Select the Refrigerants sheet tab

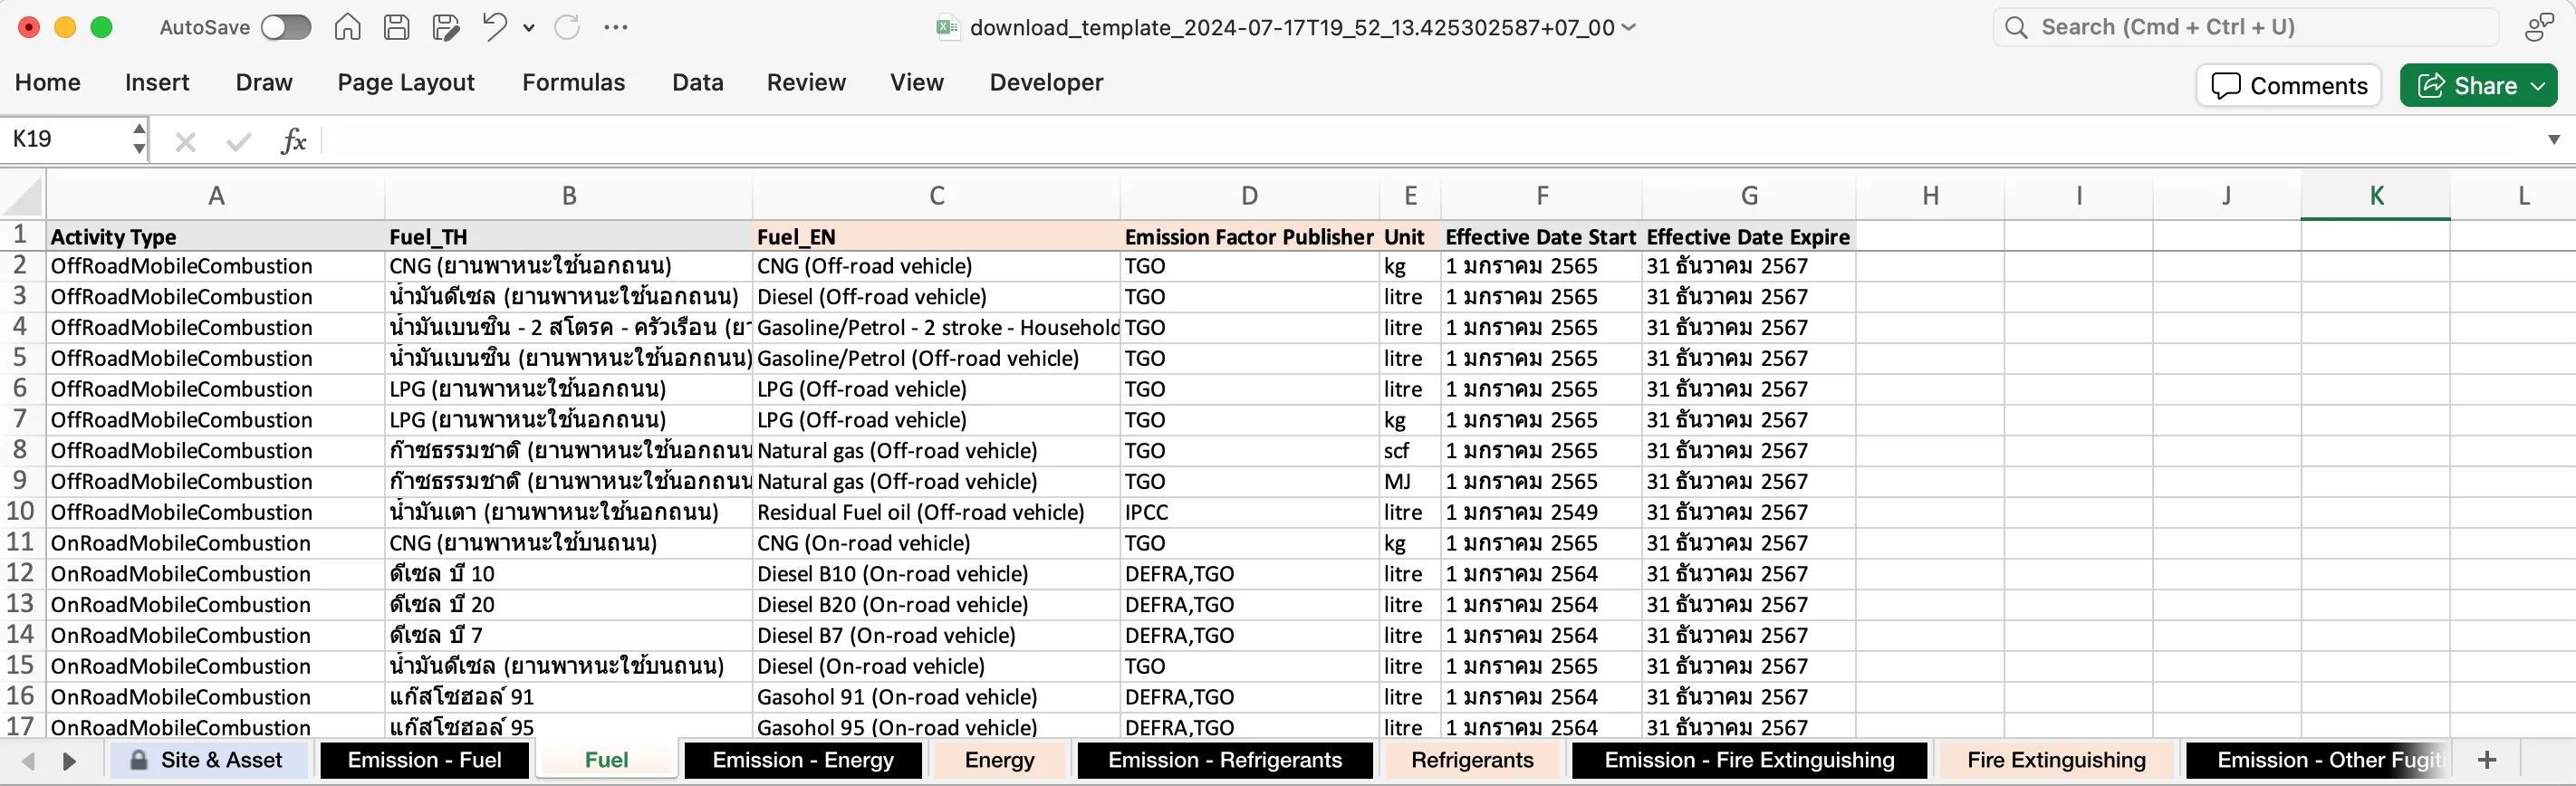point(1471,760)
